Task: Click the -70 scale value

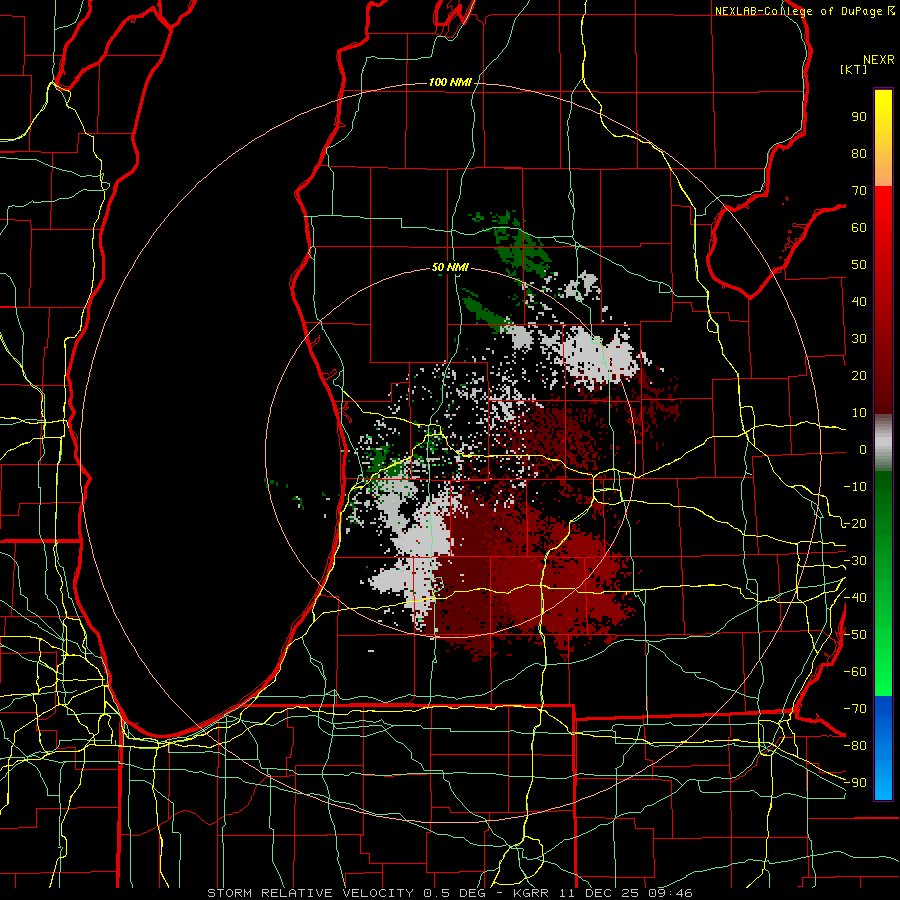Action: pyautogui.click(x=855, y=709)
